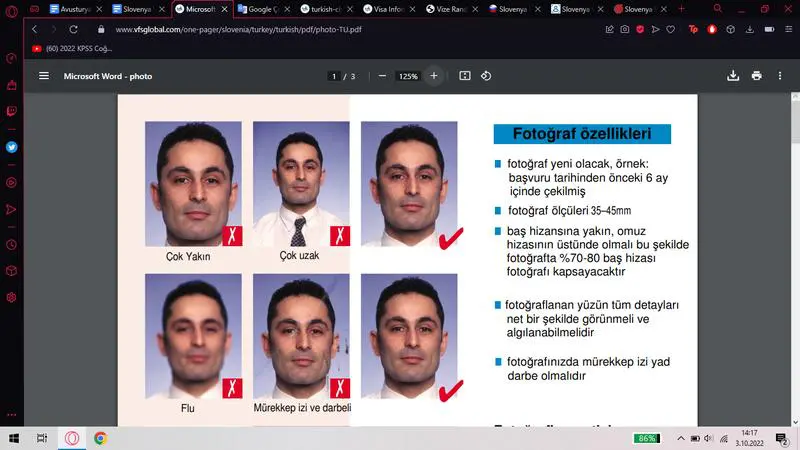Open a new browser tab
The image size is (800, 450).
[x=681, y=9]
